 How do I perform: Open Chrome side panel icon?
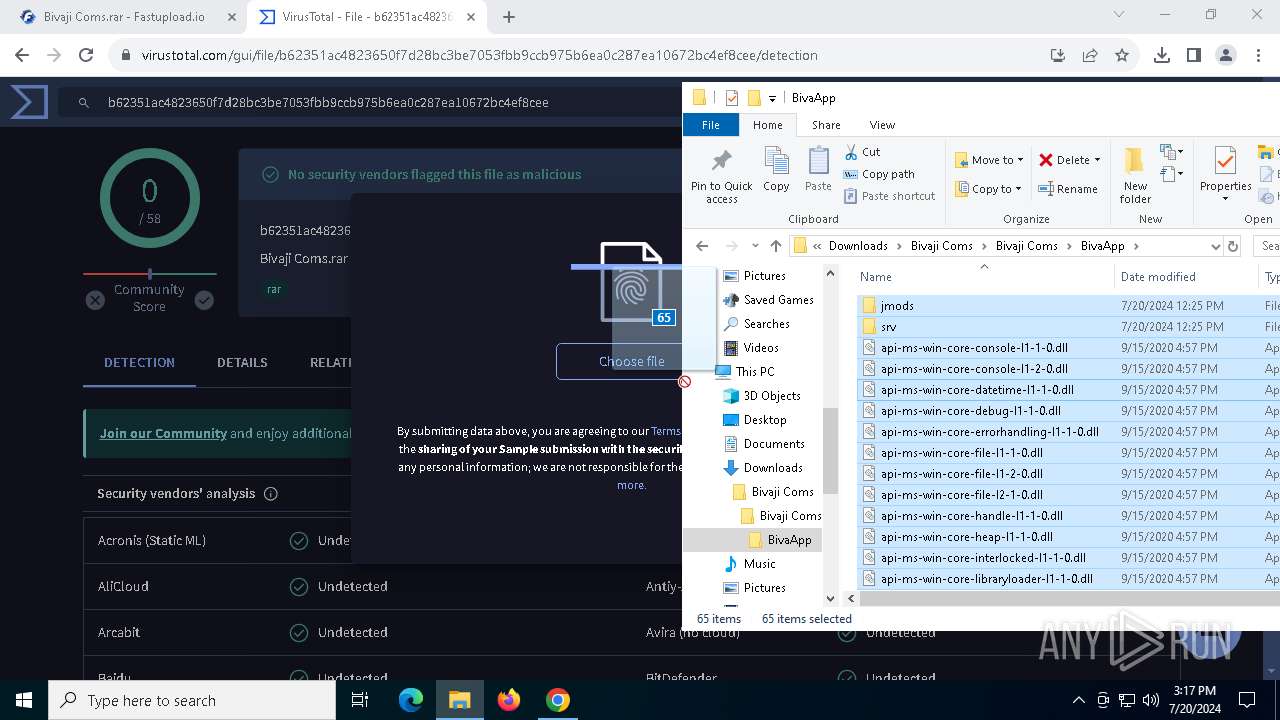(x=1194, y=55)
